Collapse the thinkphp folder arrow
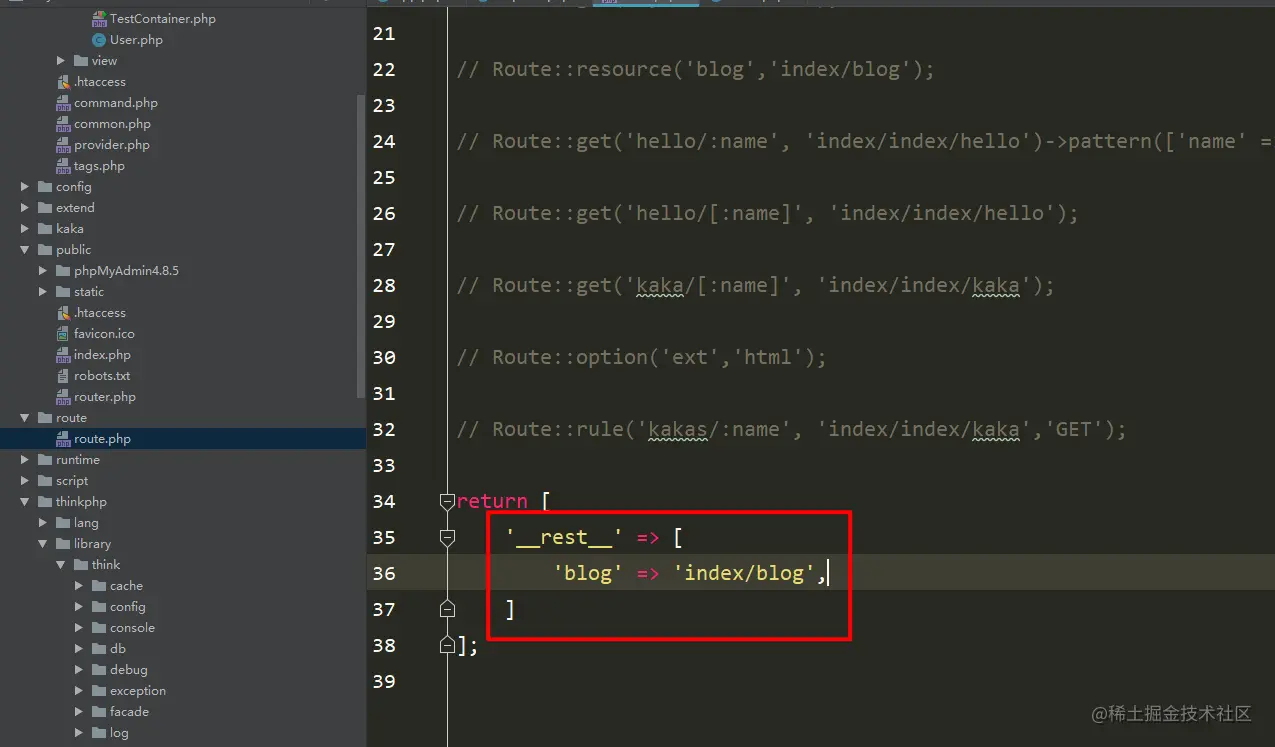 click(x=25, y=502)
